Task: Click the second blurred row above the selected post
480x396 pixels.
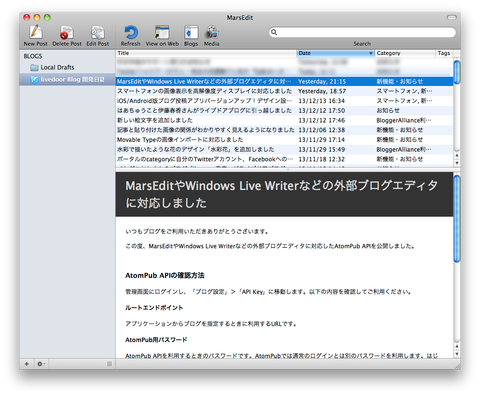Action: tap(285, 72)
